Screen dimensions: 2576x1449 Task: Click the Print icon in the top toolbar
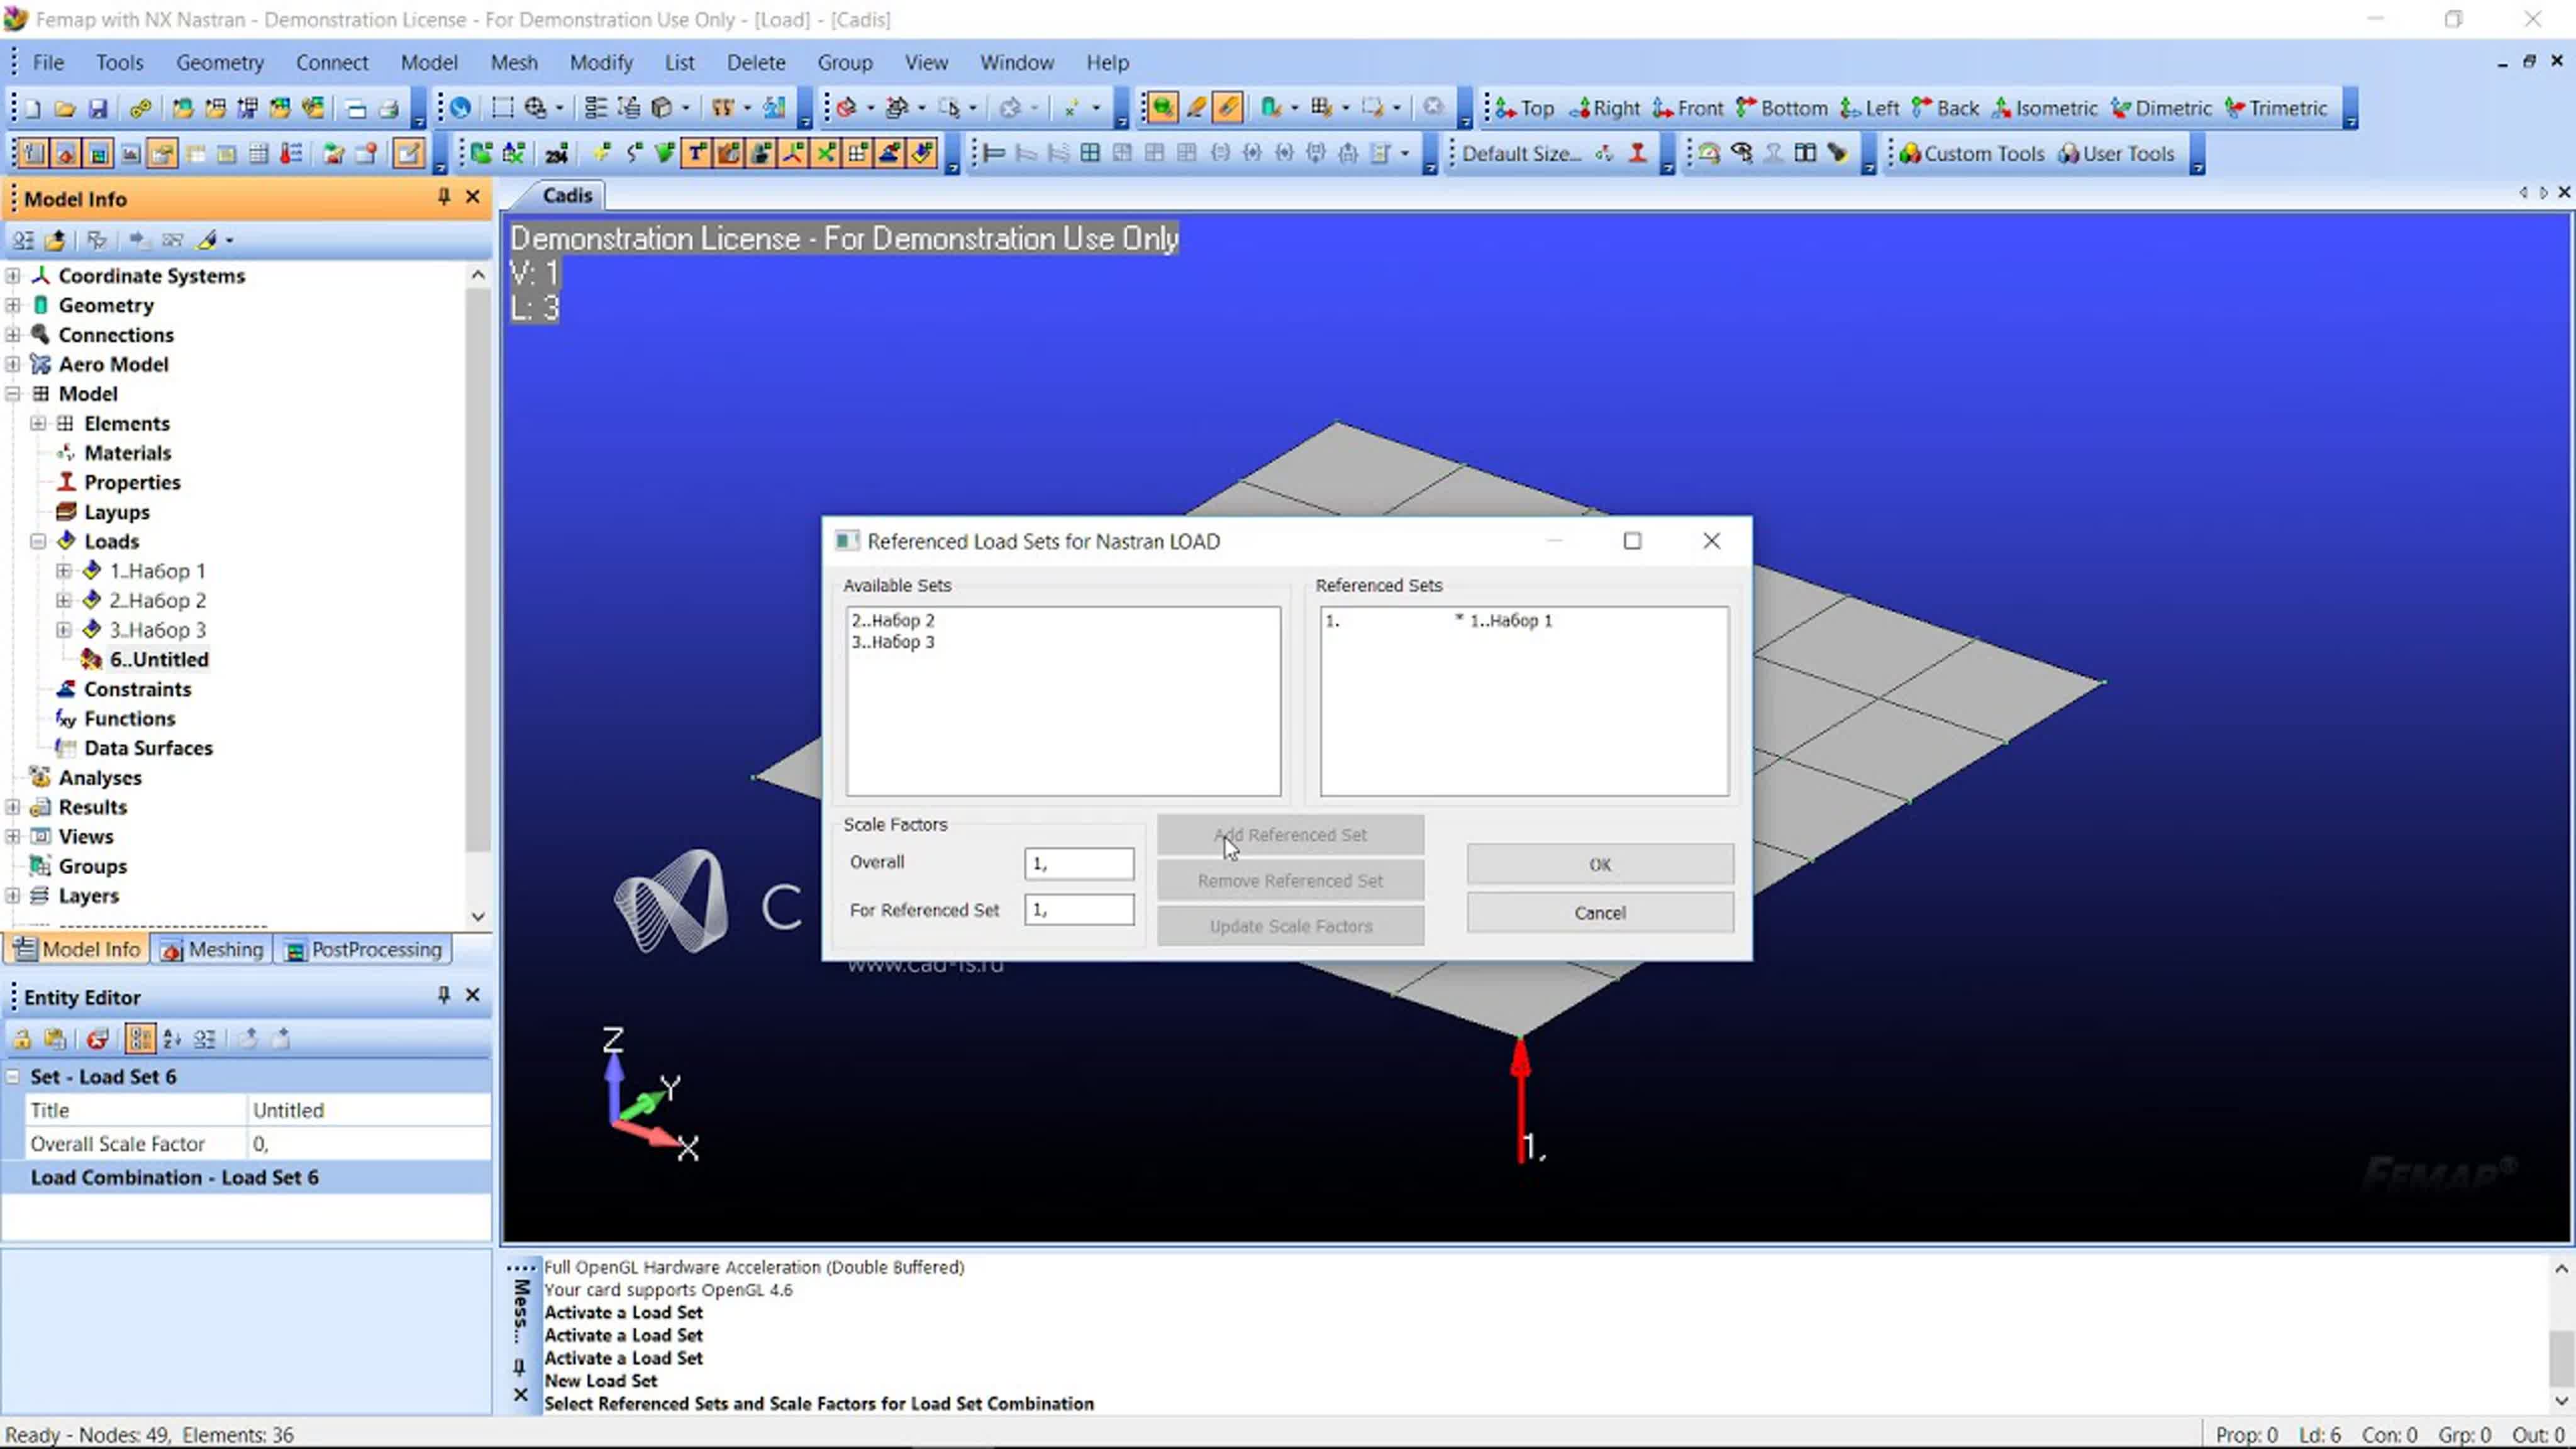[x=389, y=108]
